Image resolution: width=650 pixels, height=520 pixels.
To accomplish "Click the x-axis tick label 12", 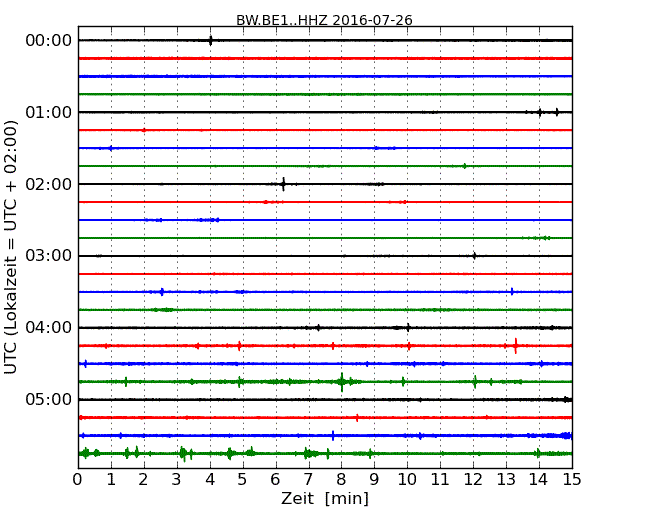I will click(x=473, y=480).
